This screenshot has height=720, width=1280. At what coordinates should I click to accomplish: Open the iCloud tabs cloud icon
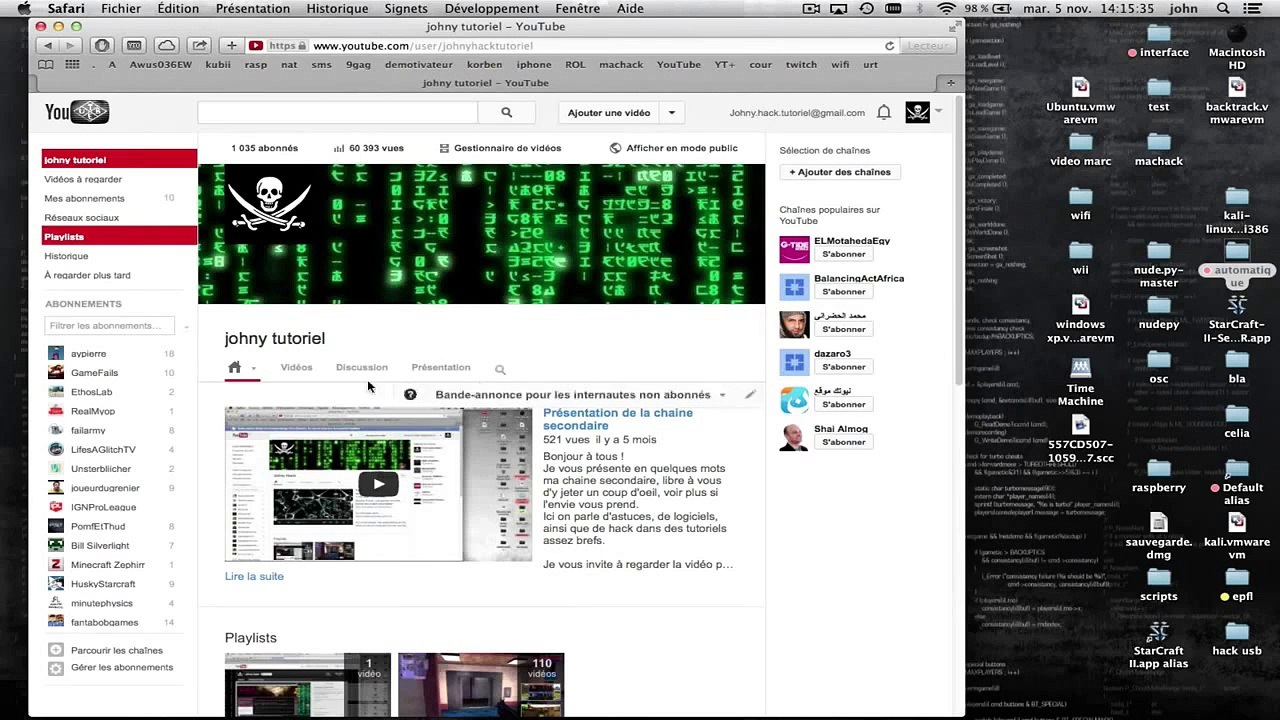tap(167, 46)
